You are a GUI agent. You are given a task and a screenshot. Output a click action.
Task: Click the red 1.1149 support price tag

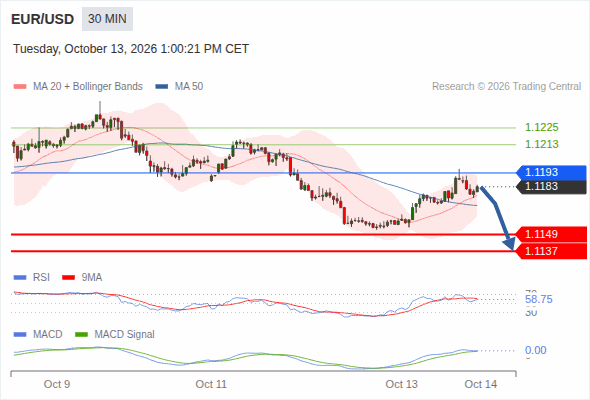coord(551,234)
